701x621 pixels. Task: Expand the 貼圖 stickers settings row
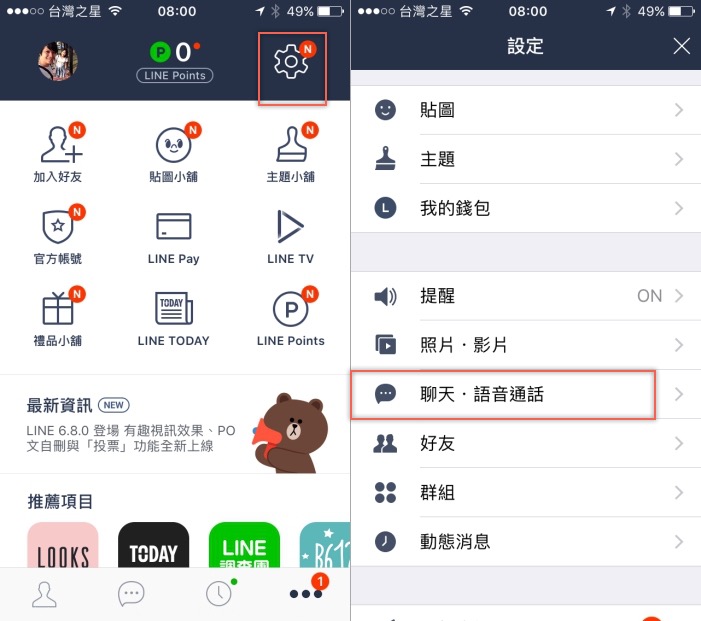(526, 110)
